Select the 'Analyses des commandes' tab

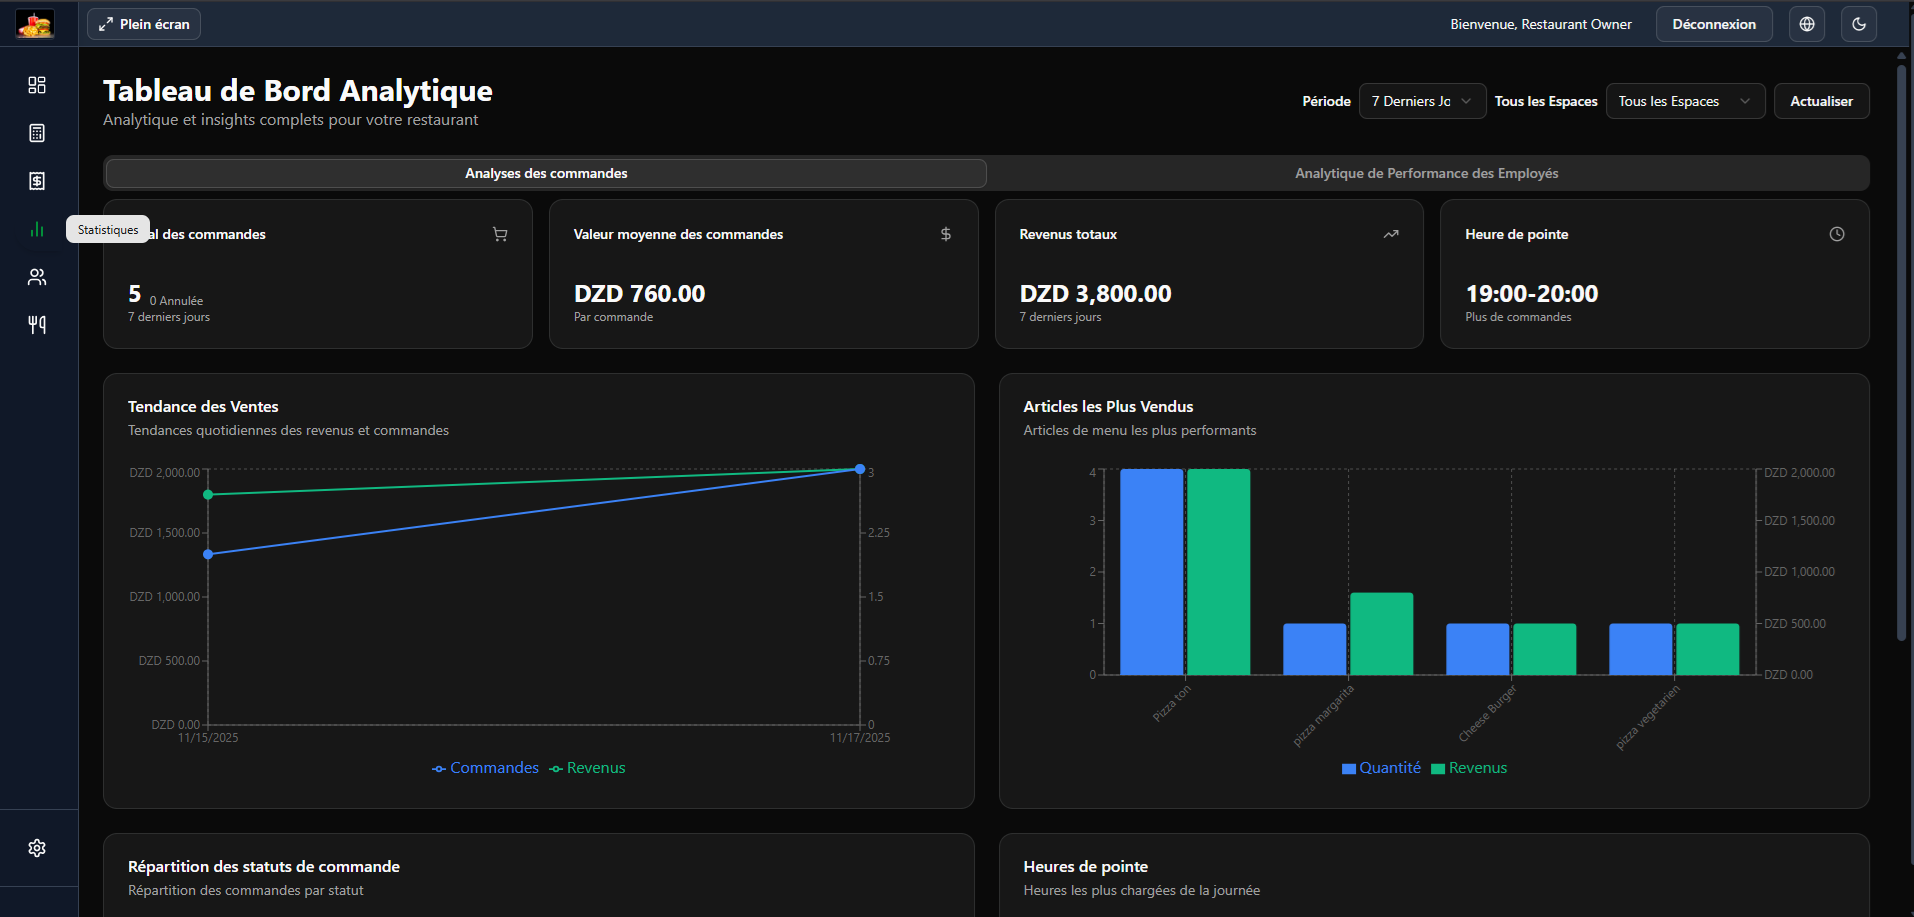pyautogui.click(x=545, y=173)
